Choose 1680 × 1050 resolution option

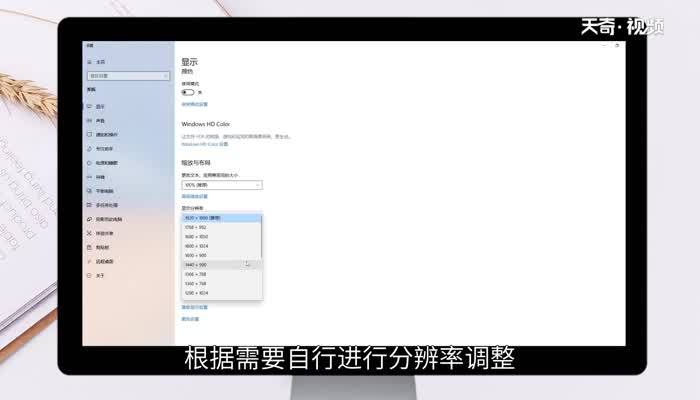tap(221, 237)
